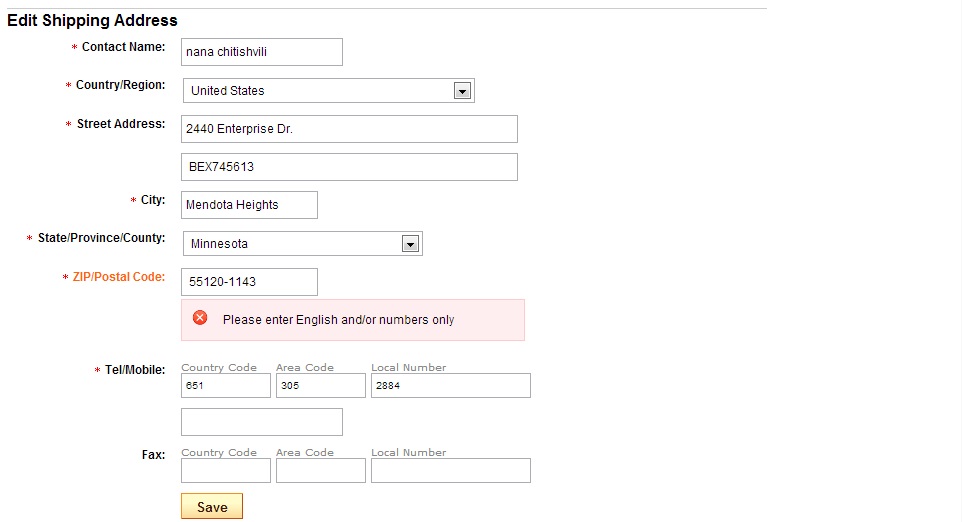Click the red error icon
Image resolution: width=962 pixels, height=522 pixels.
pos(200,318)
